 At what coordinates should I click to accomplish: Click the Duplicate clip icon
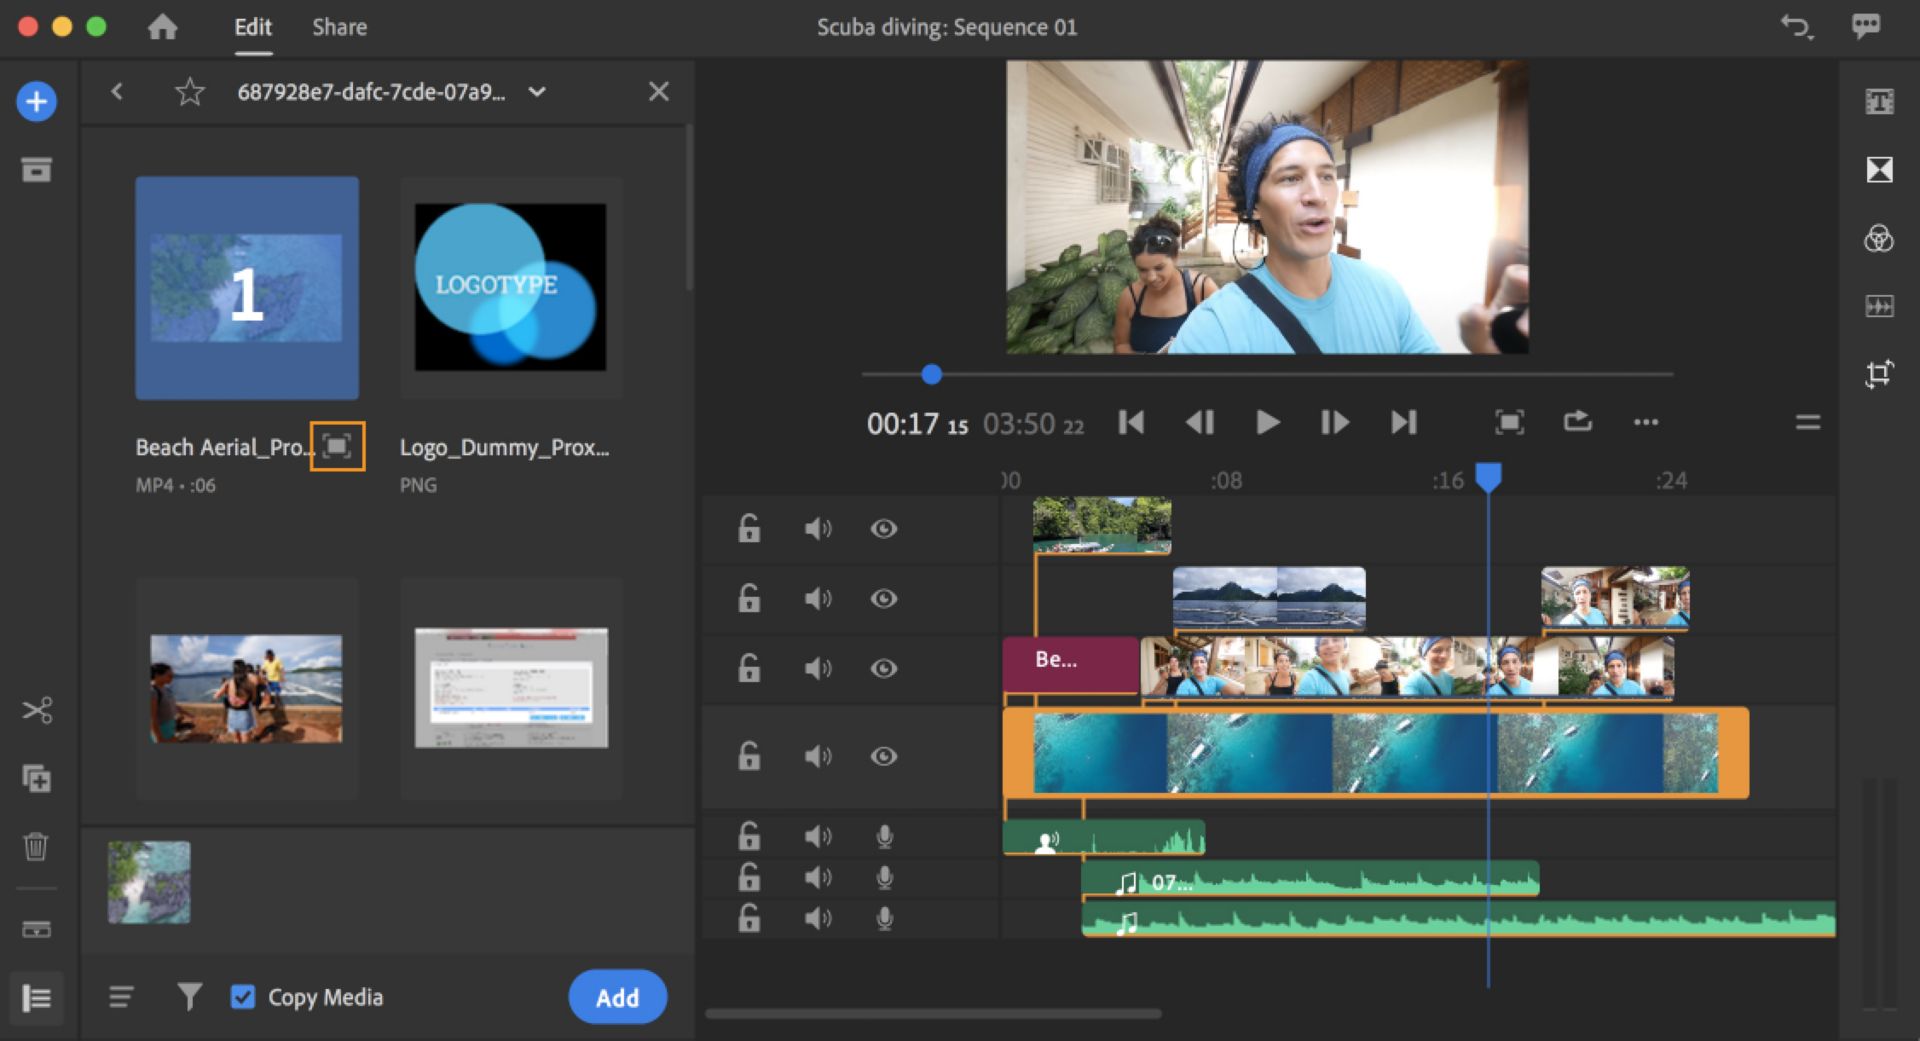pyautogui.click(x=37, y=780)
